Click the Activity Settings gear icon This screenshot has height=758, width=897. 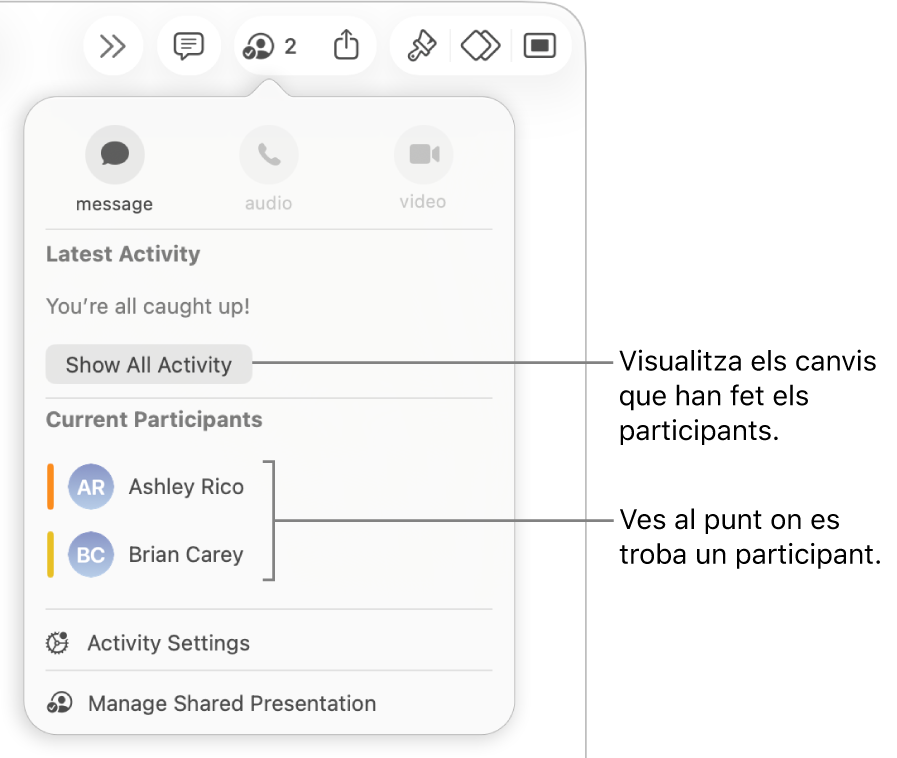point(57,643)
